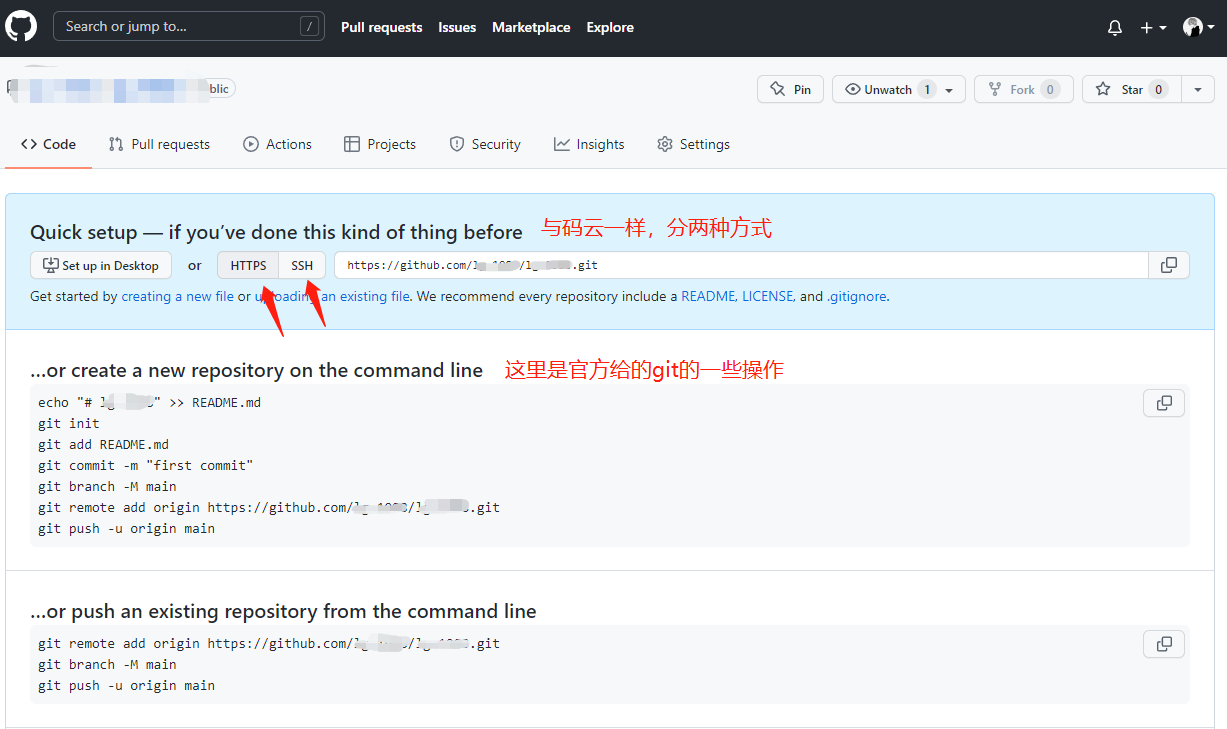Open Pull requests in top navigation
Viewport: 1227px width, 729px height.
pyautogui.click(x=381, y=28)
